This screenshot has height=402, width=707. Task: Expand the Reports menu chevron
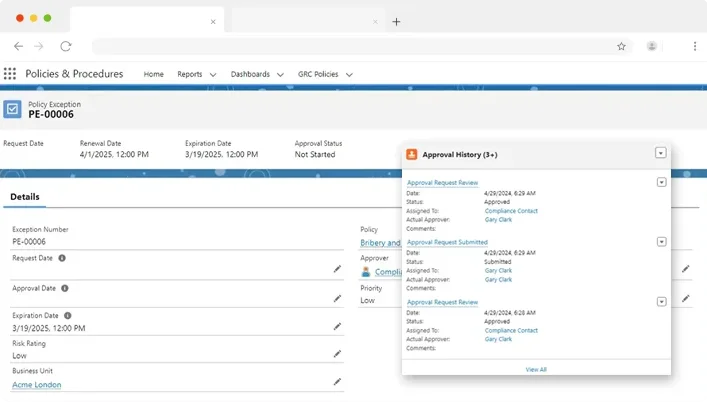(x=213, y=74)
